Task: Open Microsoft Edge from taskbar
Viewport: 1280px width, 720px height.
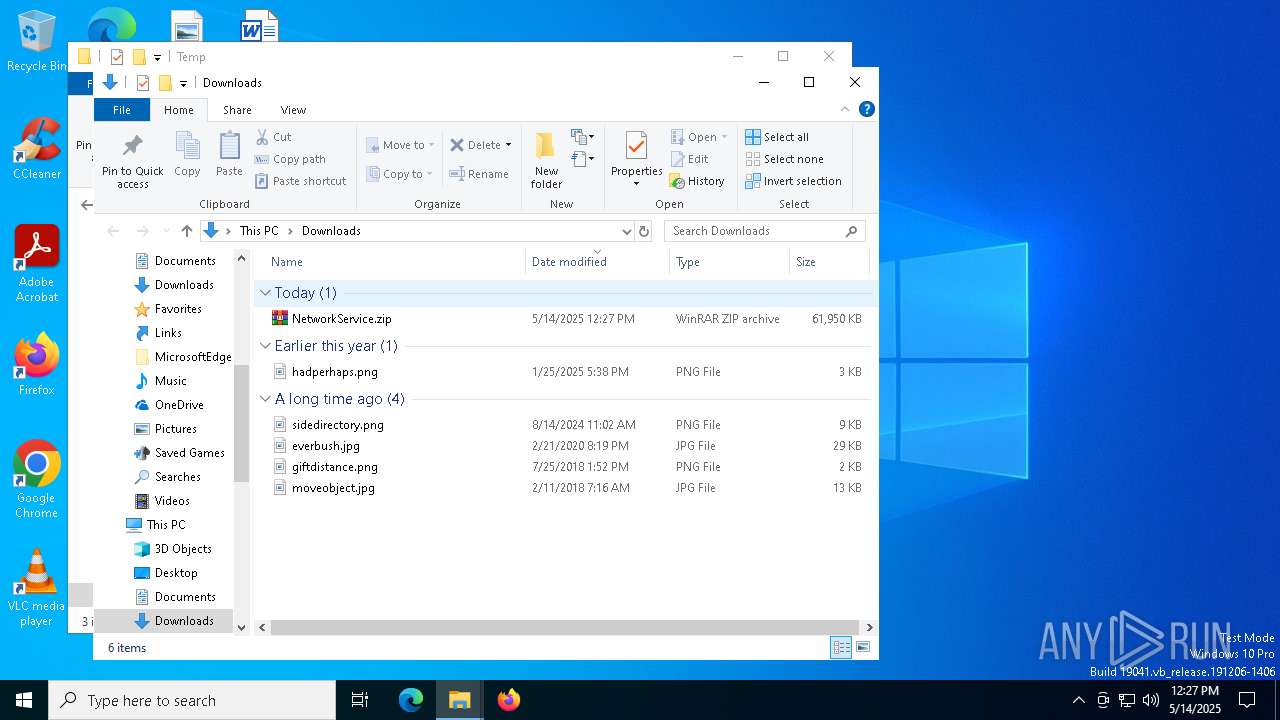Action: click(411, 700)
